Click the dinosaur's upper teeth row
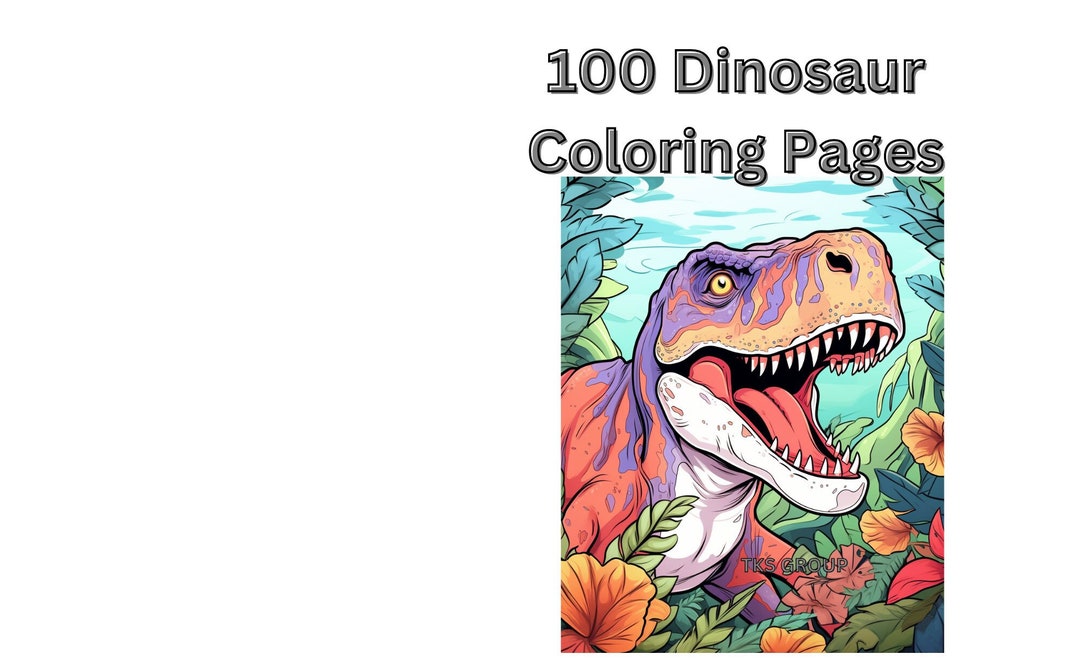Image resolution: width=1080 pixels, height=661 pixels. [x=820, y=350]
